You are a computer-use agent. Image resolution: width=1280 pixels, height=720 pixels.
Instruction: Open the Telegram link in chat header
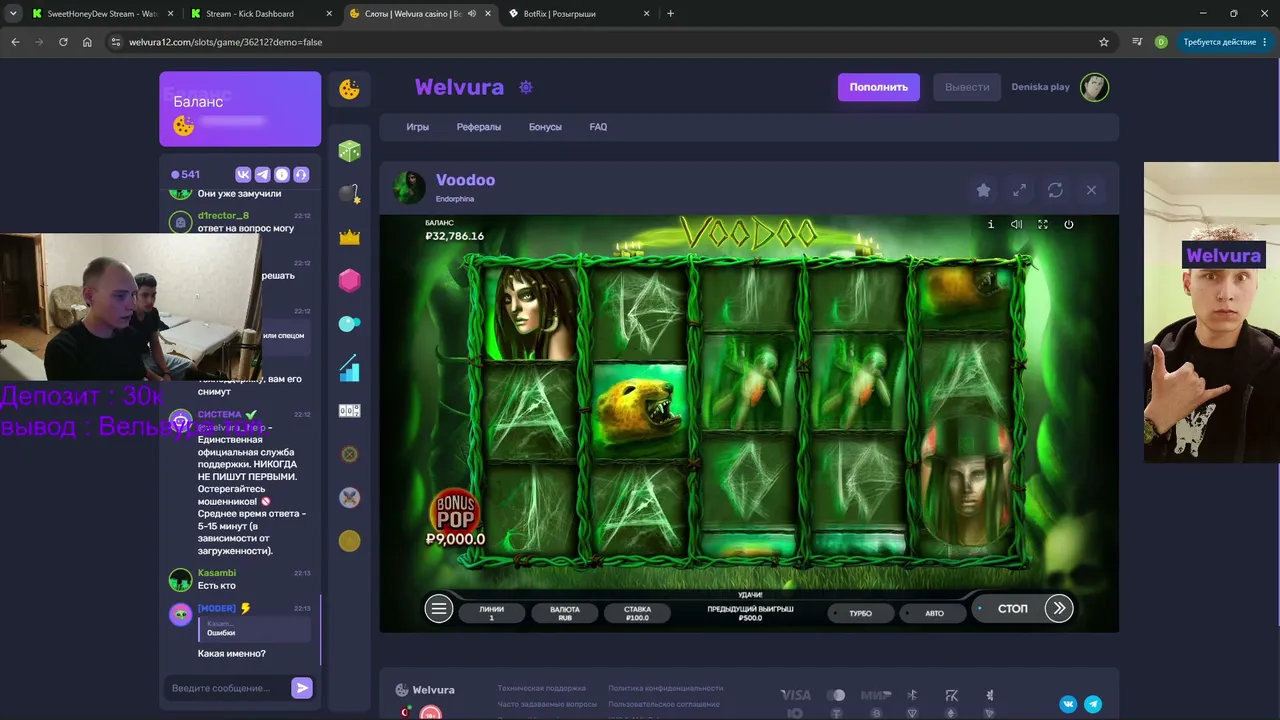(262, 174)
